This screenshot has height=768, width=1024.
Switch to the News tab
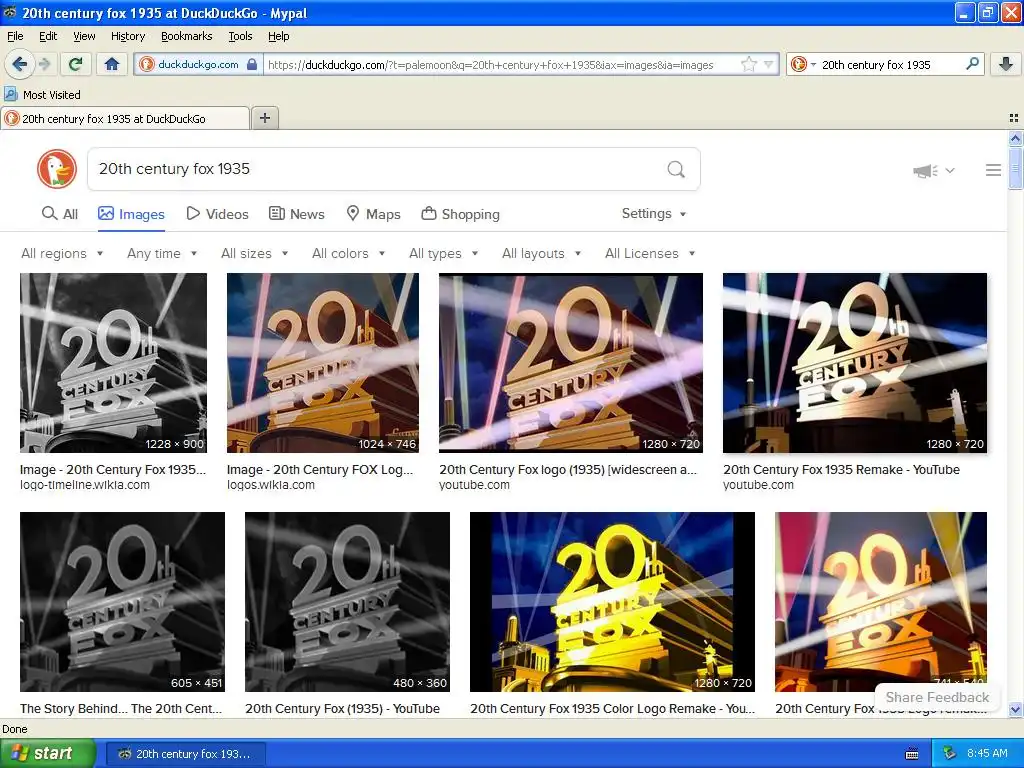(296, 214)
